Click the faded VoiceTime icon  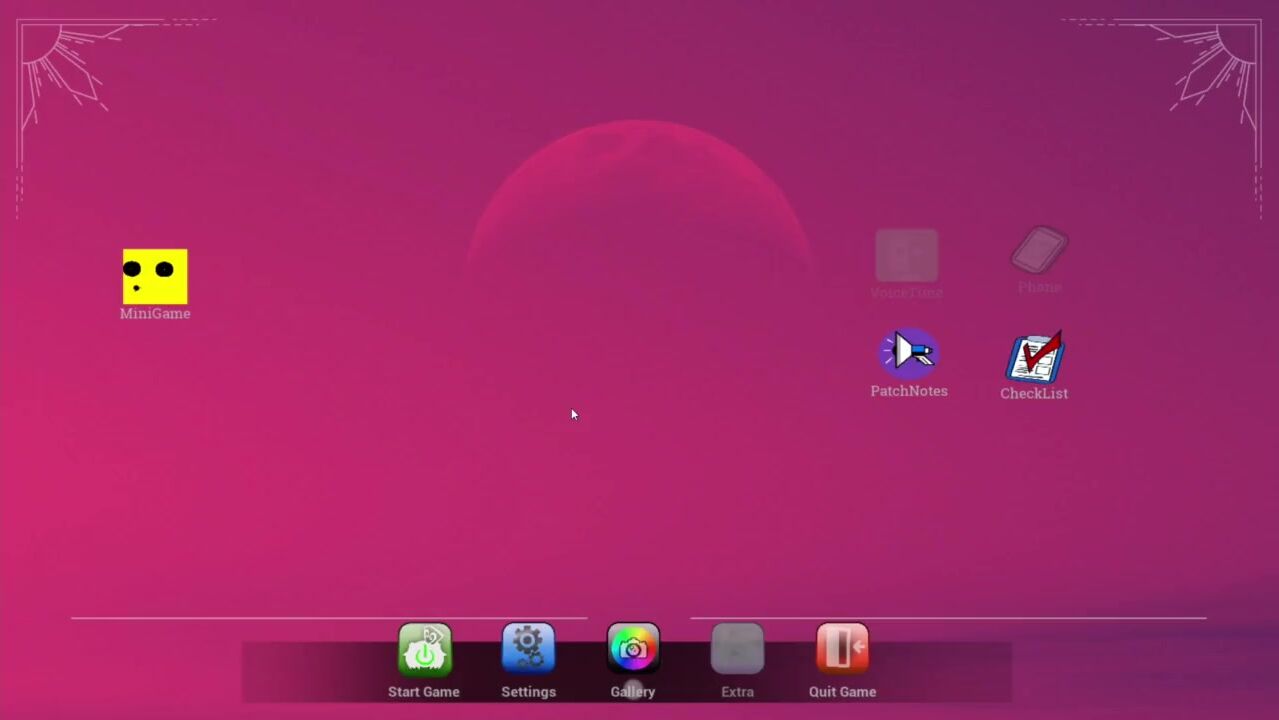[907, 255]
